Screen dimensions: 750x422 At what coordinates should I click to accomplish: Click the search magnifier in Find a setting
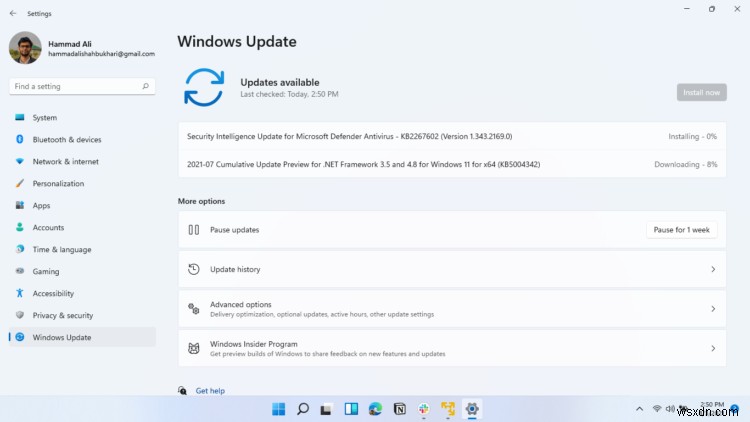tap(145, 86)
